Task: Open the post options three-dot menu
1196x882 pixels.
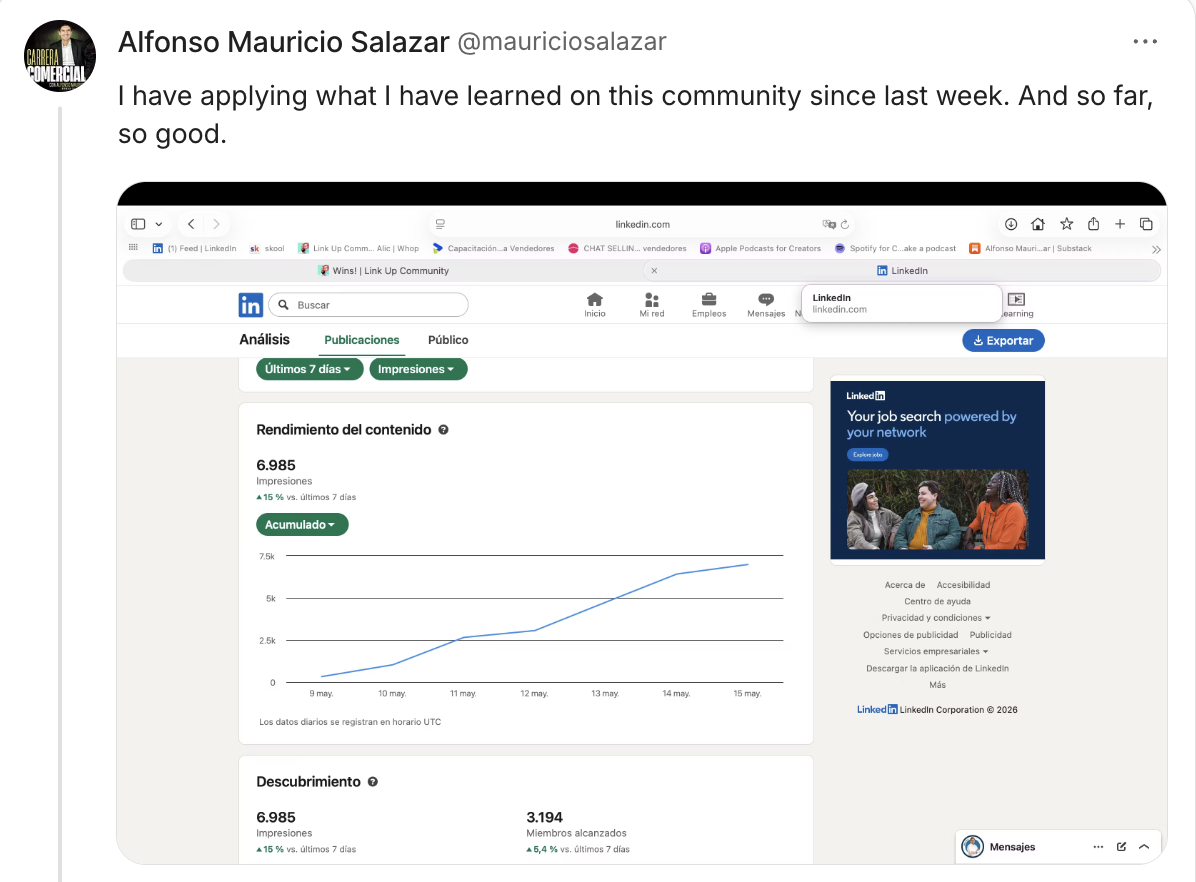Action: coord(1145,42)
